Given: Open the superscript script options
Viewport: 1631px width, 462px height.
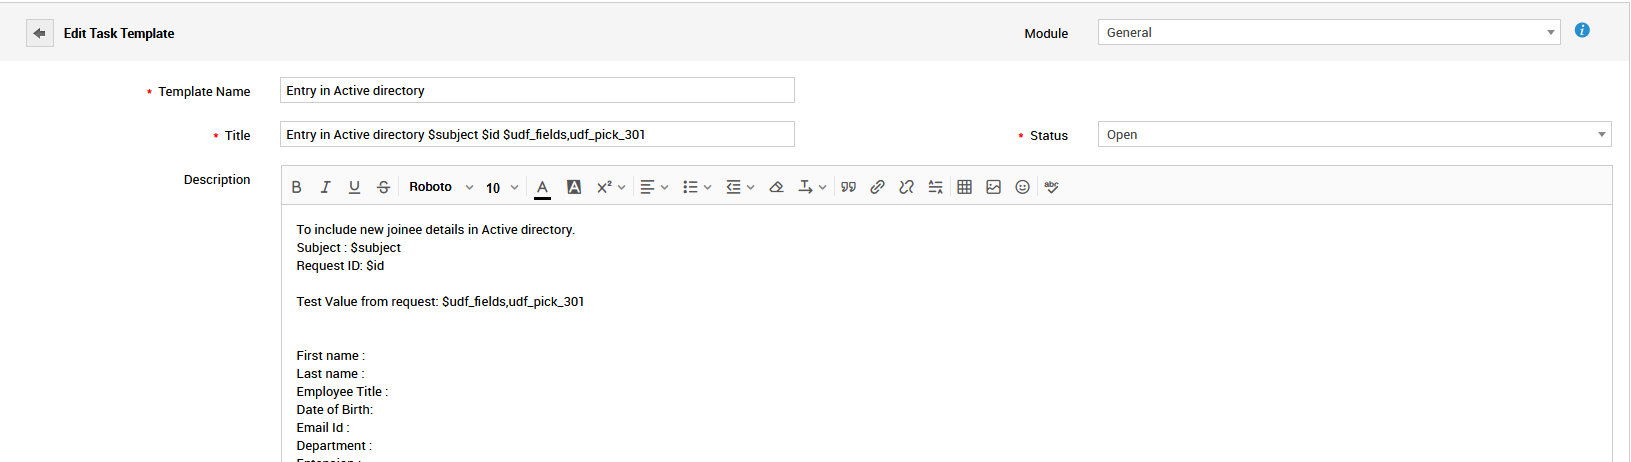Looking at the screenshot, I should pos(610,187).
